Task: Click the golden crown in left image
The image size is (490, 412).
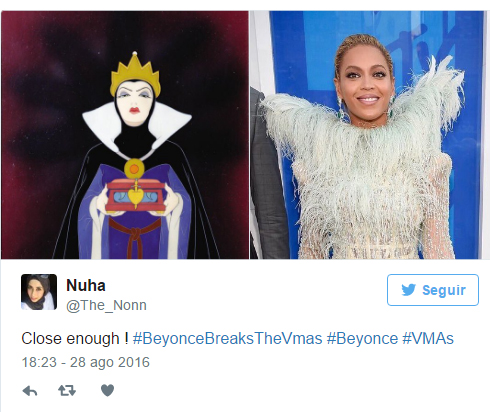Action: [x=135, y=74]
